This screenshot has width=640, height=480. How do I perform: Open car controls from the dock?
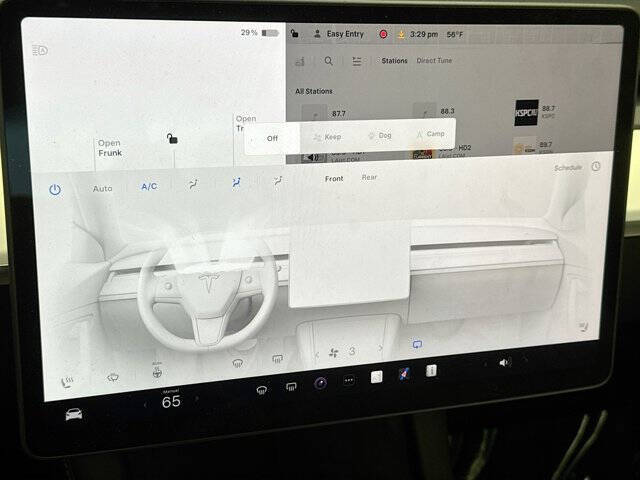74,415
